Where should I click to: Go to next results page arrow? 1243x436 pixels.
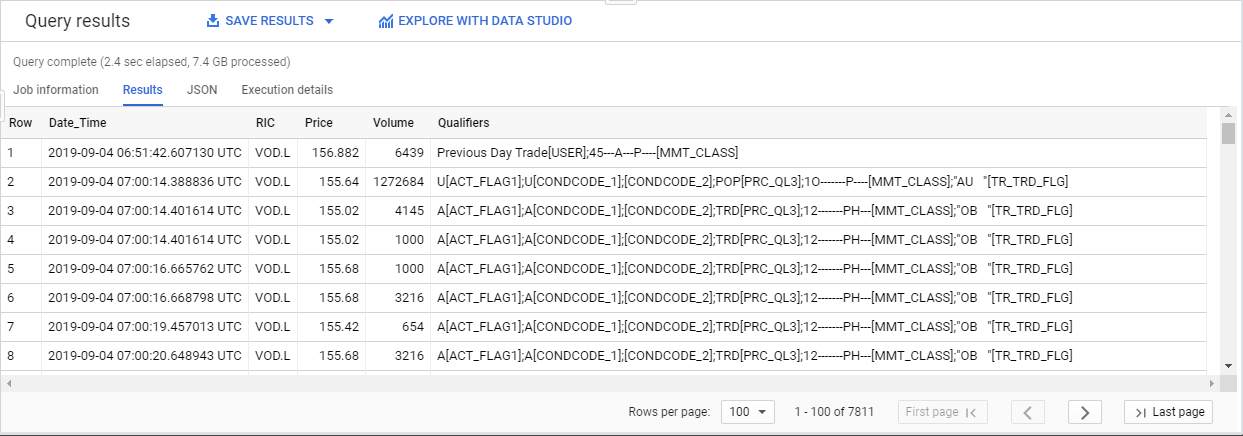click(x=1085, y=412)
